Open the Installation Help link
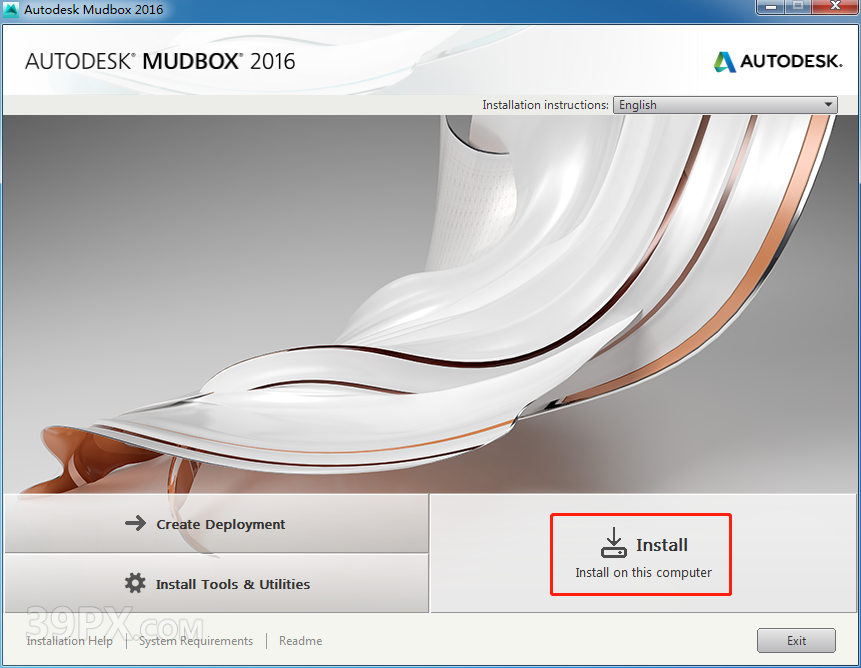Image resolution: width=861 pixels, height=668 pixels. 70,641
